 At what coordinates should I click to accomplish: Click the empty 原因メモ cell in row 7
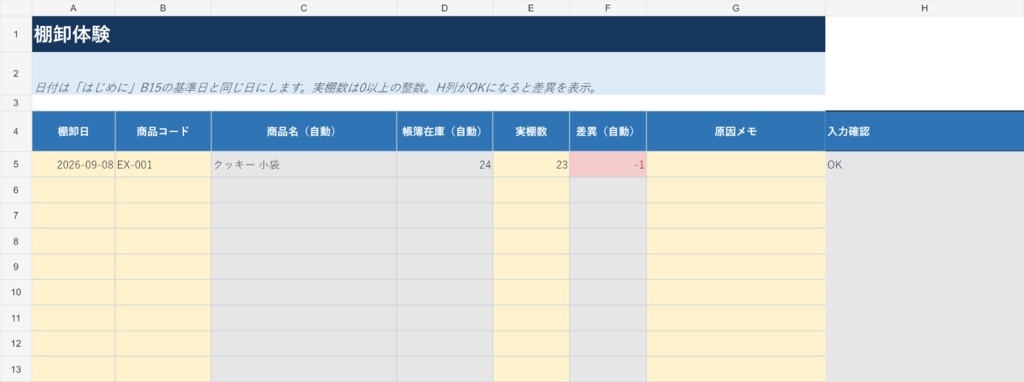pyautogui.click(x=736, y=215)
